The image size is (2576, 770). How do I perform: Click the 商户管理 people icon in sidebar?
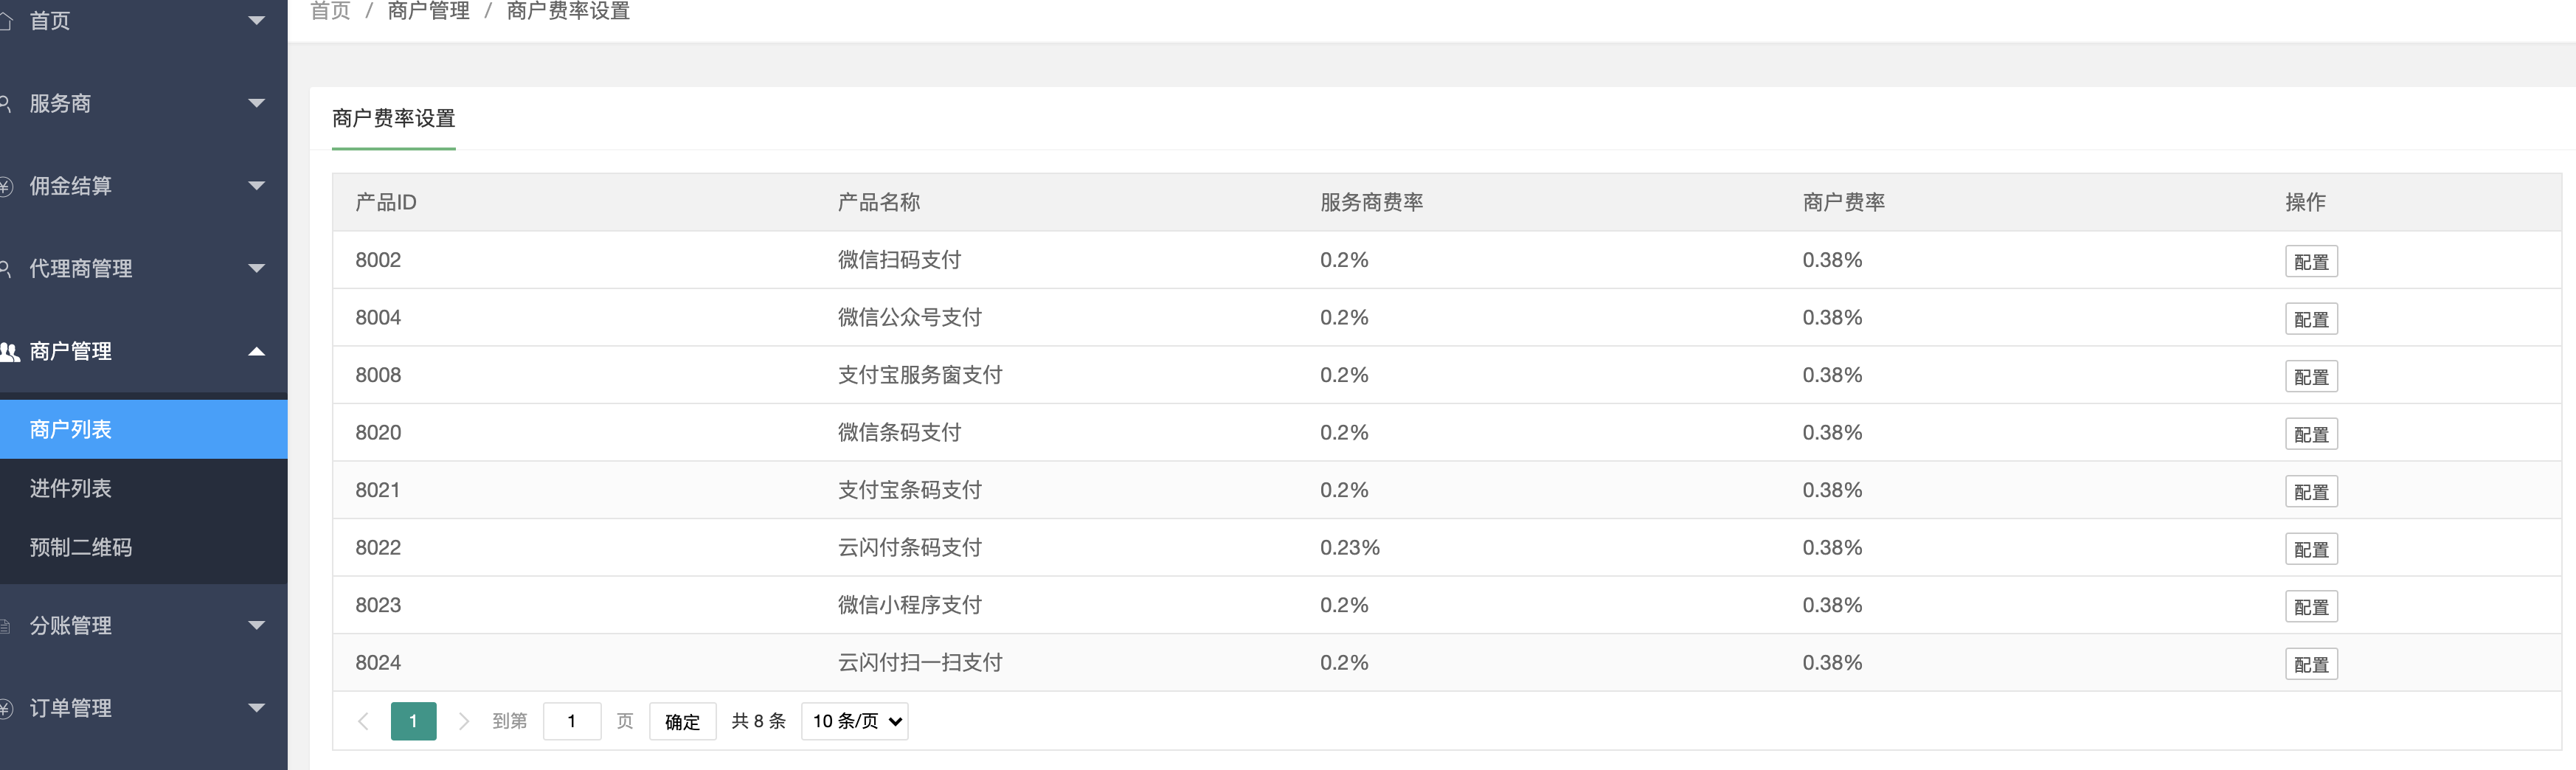[10, 352]
